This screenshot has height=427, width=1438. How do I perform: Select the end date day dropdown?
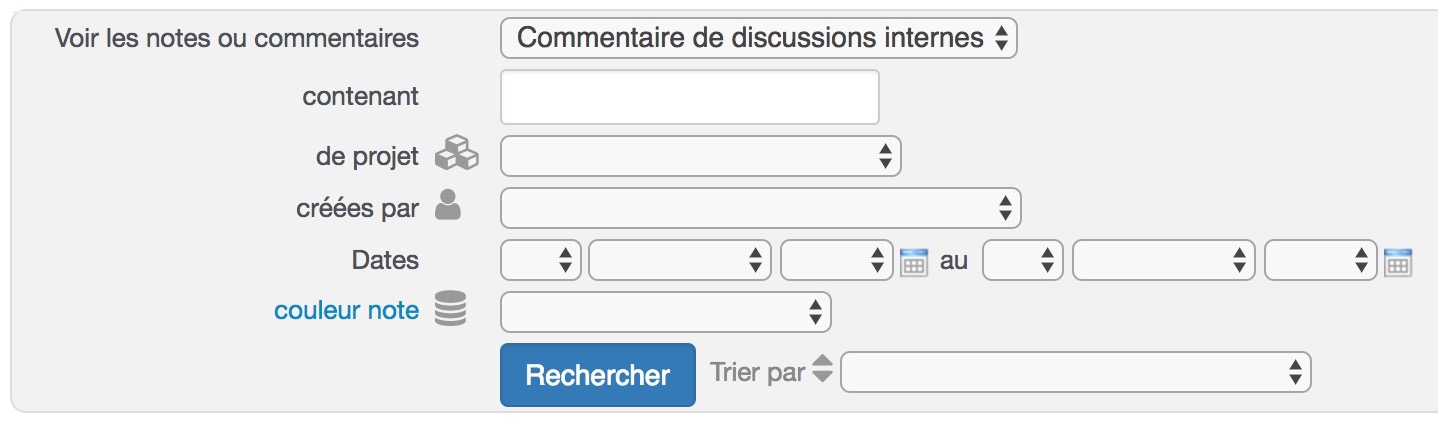tap(1023, 260)
